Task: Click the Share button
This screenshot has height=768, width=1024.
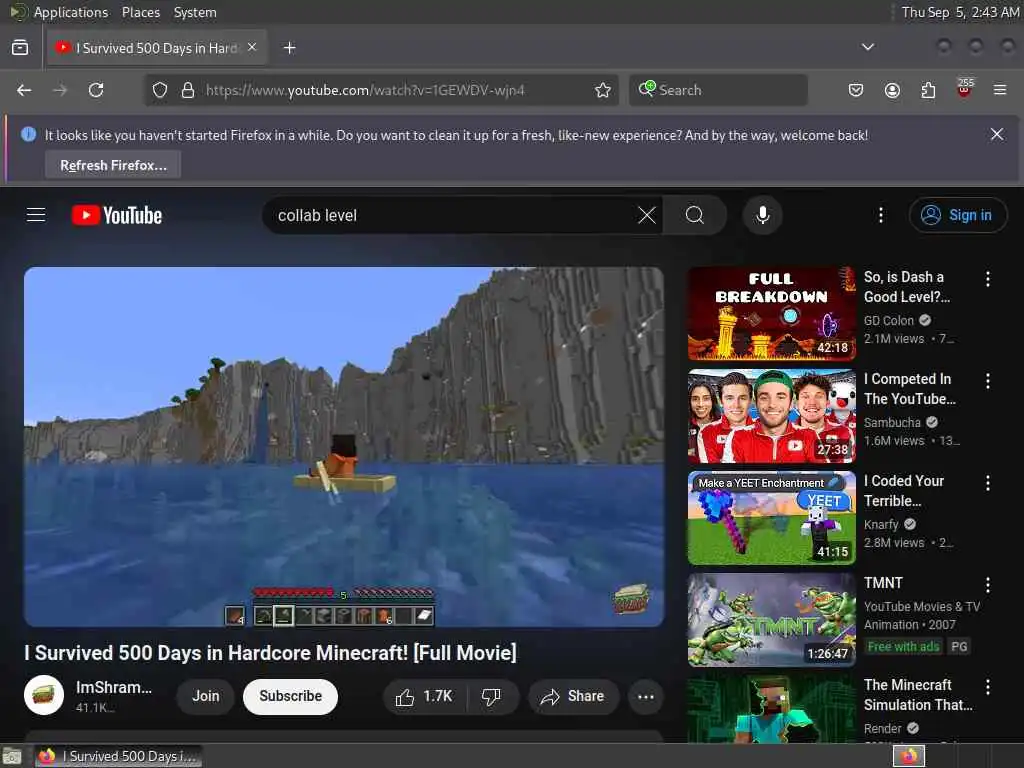Action: tap(571, 697)
